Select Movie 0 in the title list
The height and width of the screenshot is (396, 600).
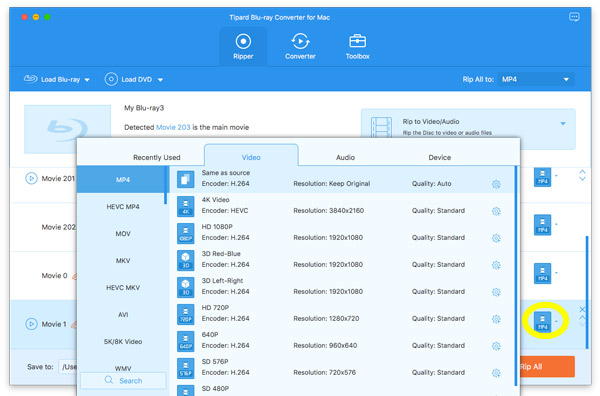click(54, 275)
